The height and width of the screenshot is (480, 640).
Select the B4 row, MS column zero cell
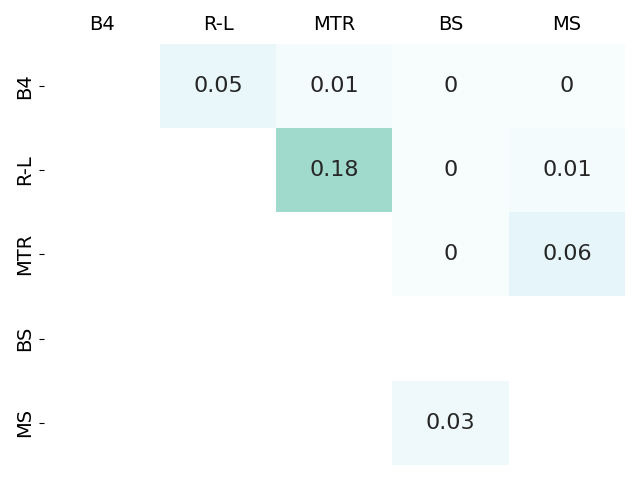(x=567, y=85)
